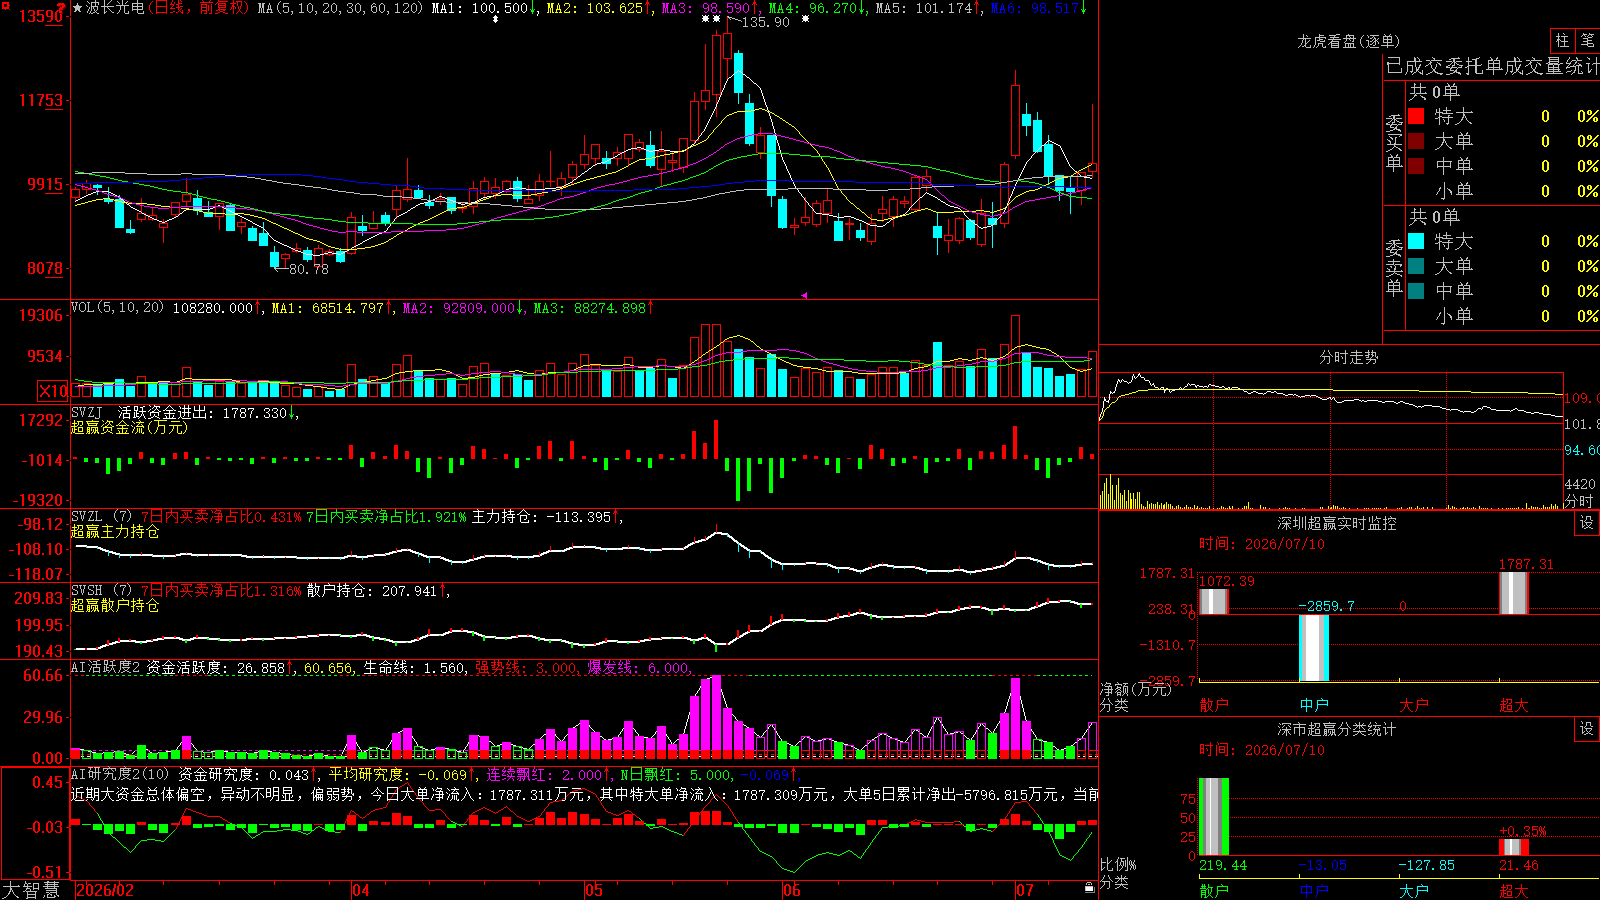
Task: Click the 深市超赢分类统计 panel title
Action: click(1337, 729)
